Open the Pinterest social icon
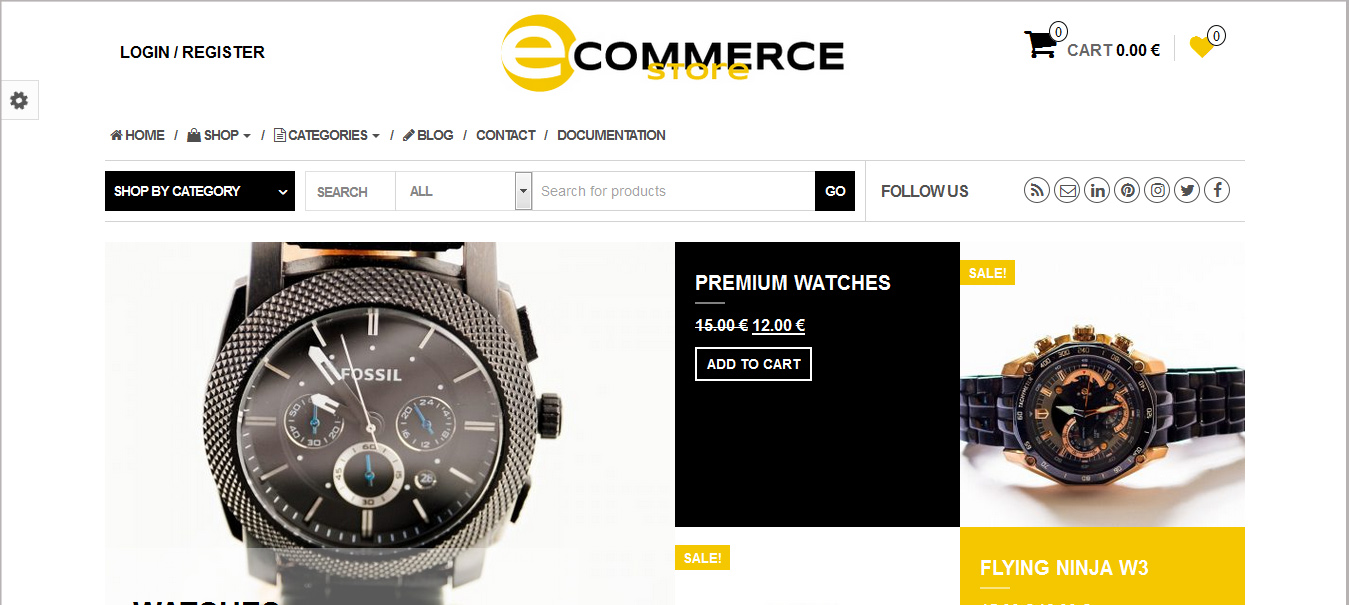 pyautogui.click(x=1127, y=190)
